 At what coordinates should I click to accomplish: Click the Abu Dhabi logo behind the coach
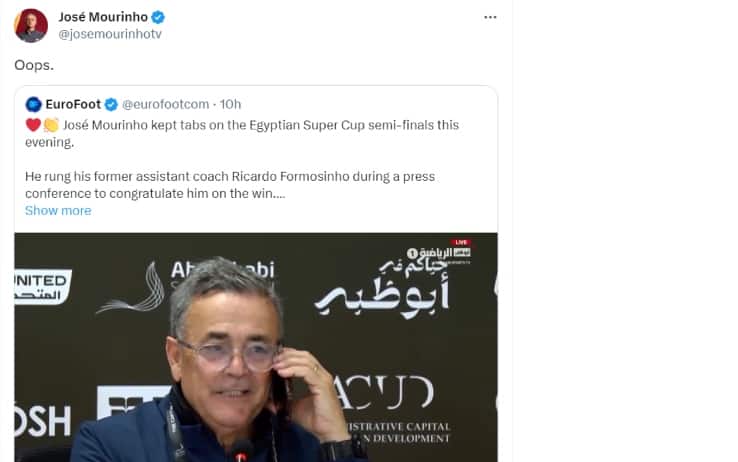tap(186, 285)
